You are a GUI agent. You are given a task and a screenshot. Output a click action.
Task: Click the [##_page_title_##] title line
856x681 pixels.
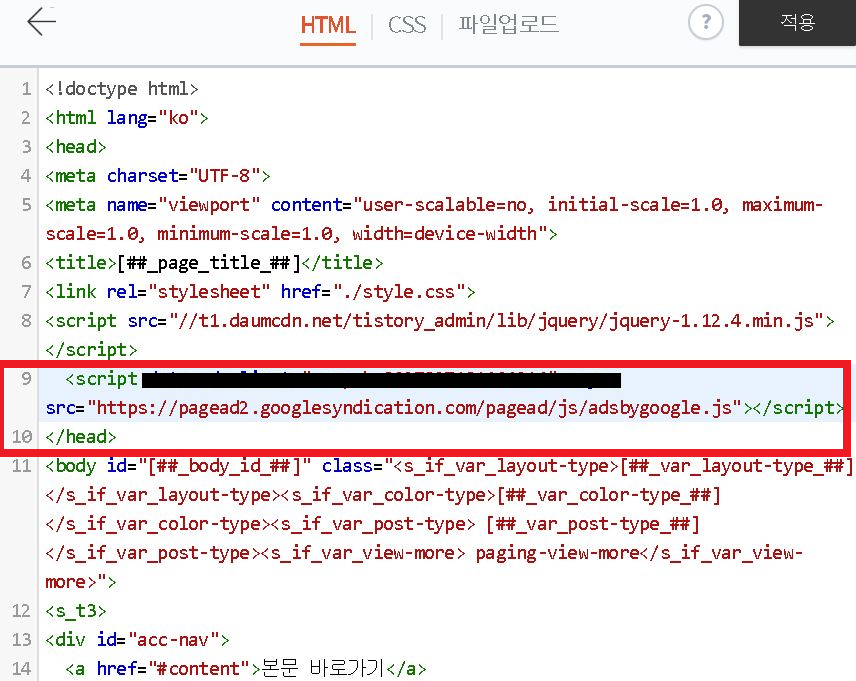pos(214,263)
